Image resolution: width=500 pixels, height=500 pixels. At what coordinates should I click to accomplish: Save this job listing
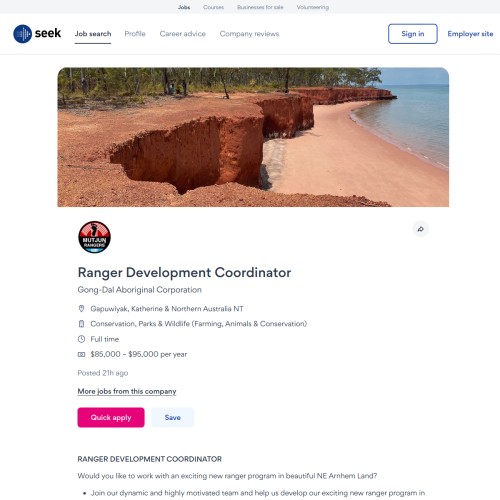tap(172, 417)
